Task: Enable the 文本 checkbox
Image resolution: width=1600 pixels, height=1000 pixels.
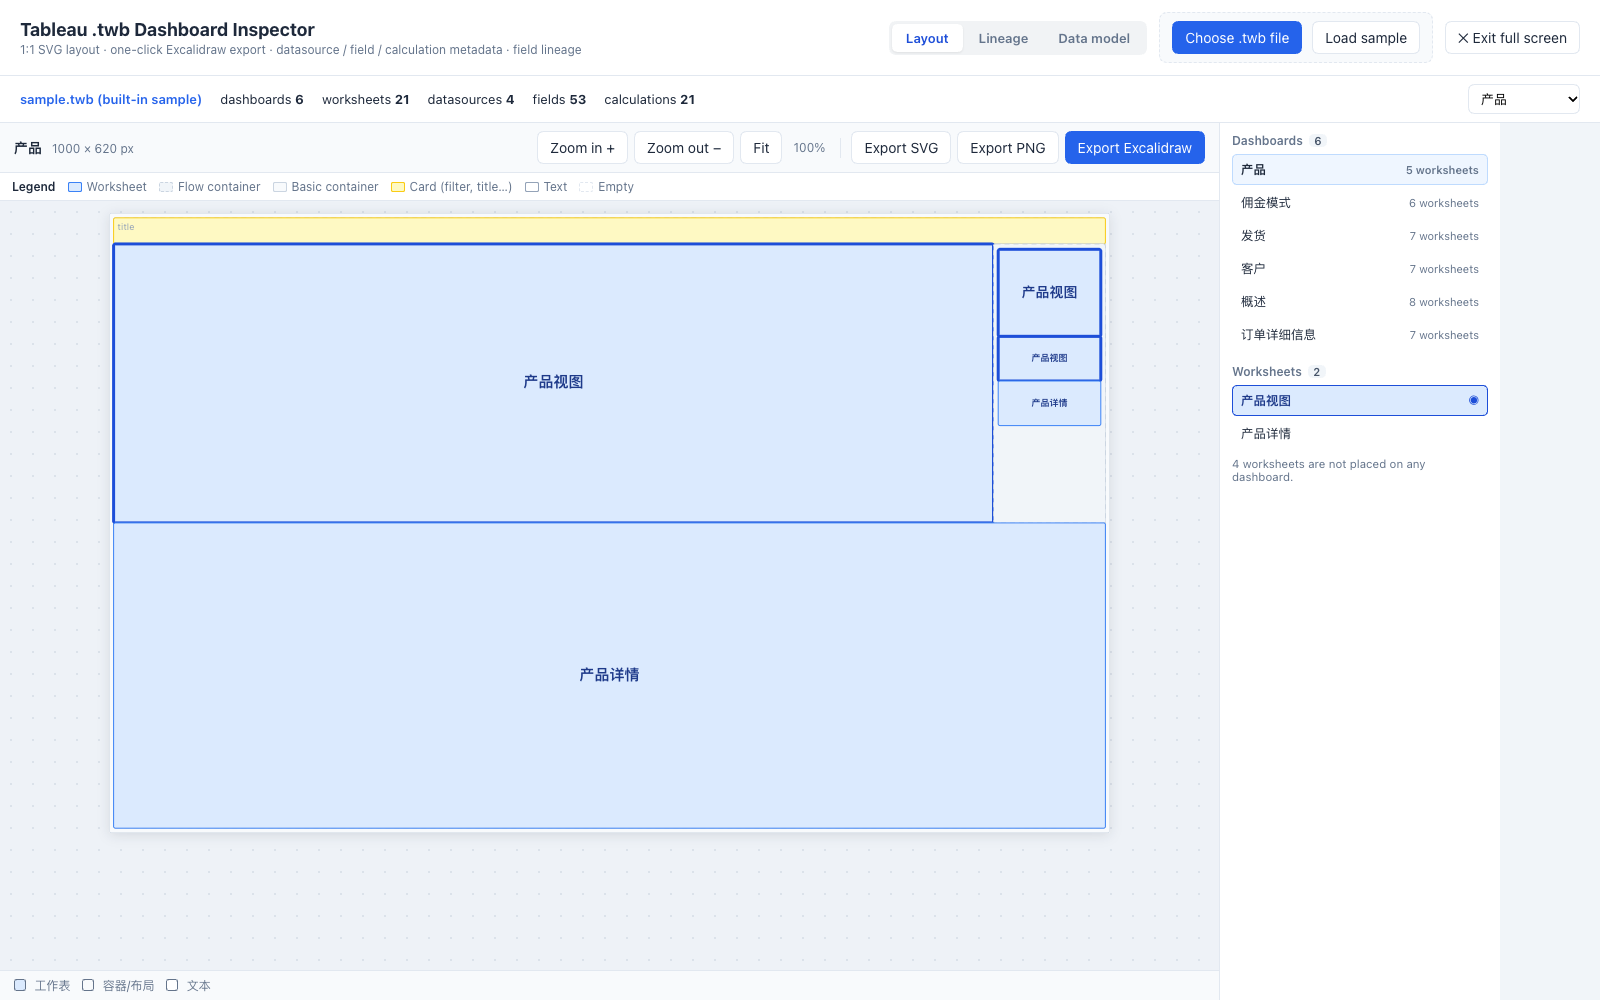Action: tap(172, 985)
